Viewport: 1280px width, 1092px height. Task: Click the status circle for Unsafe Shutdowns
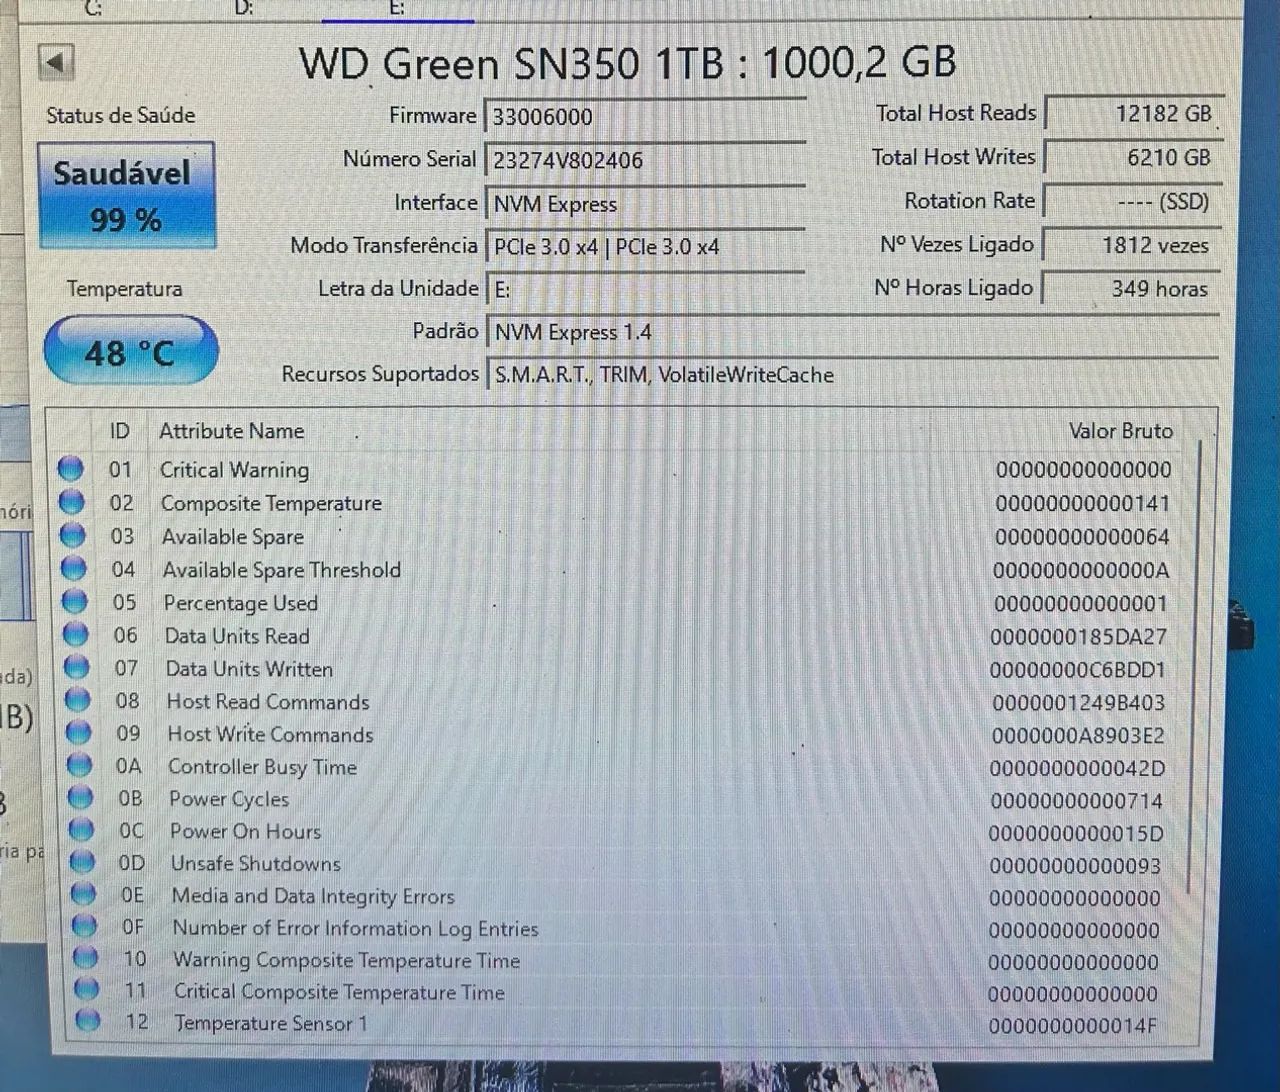coord(83,862)
